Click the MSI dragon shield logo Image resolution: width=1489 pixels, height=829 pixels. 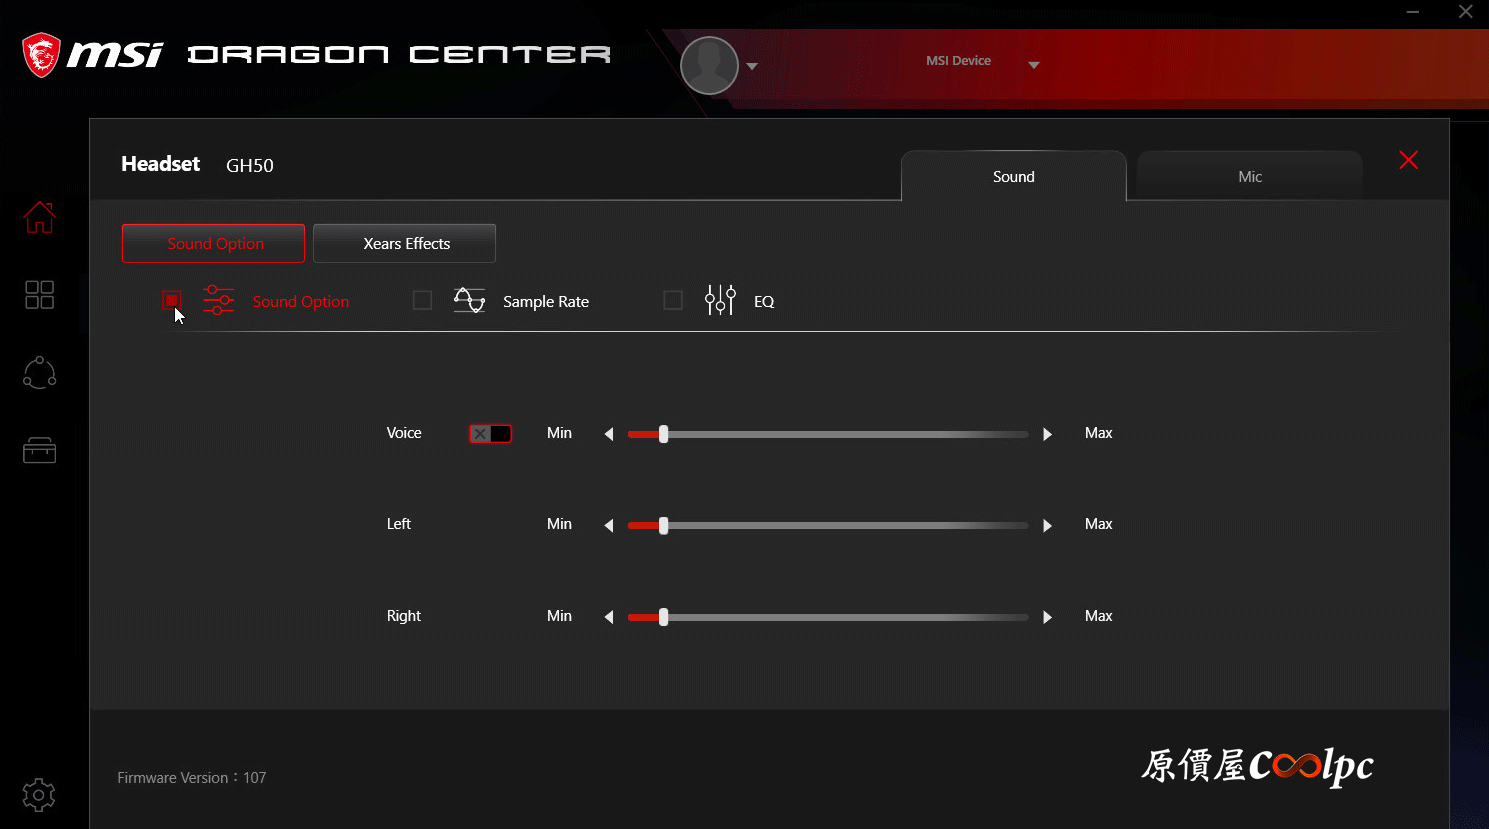[42, 55]
